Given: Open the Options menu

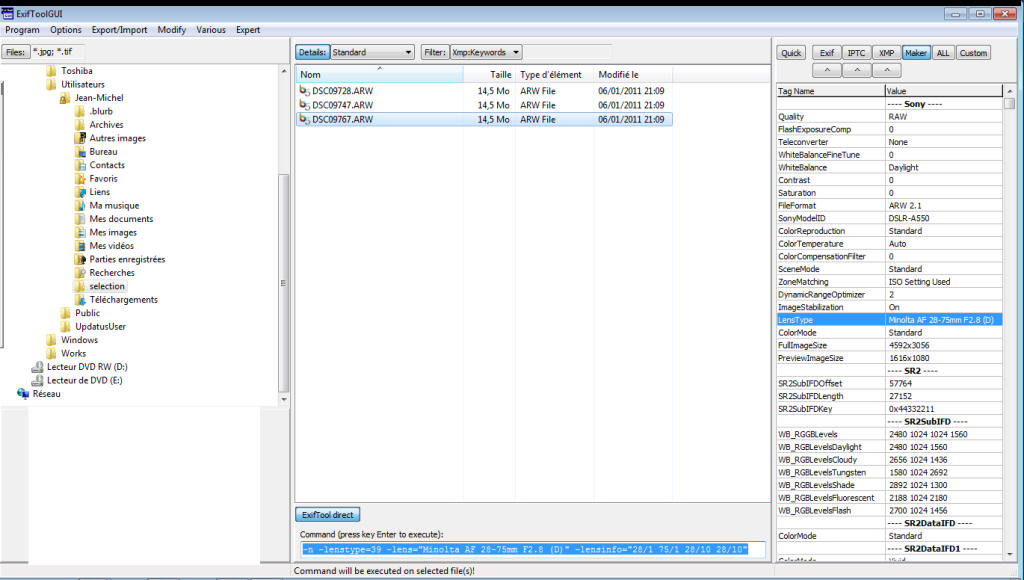Looking at the screenshot, I should (x=66, y=30).
